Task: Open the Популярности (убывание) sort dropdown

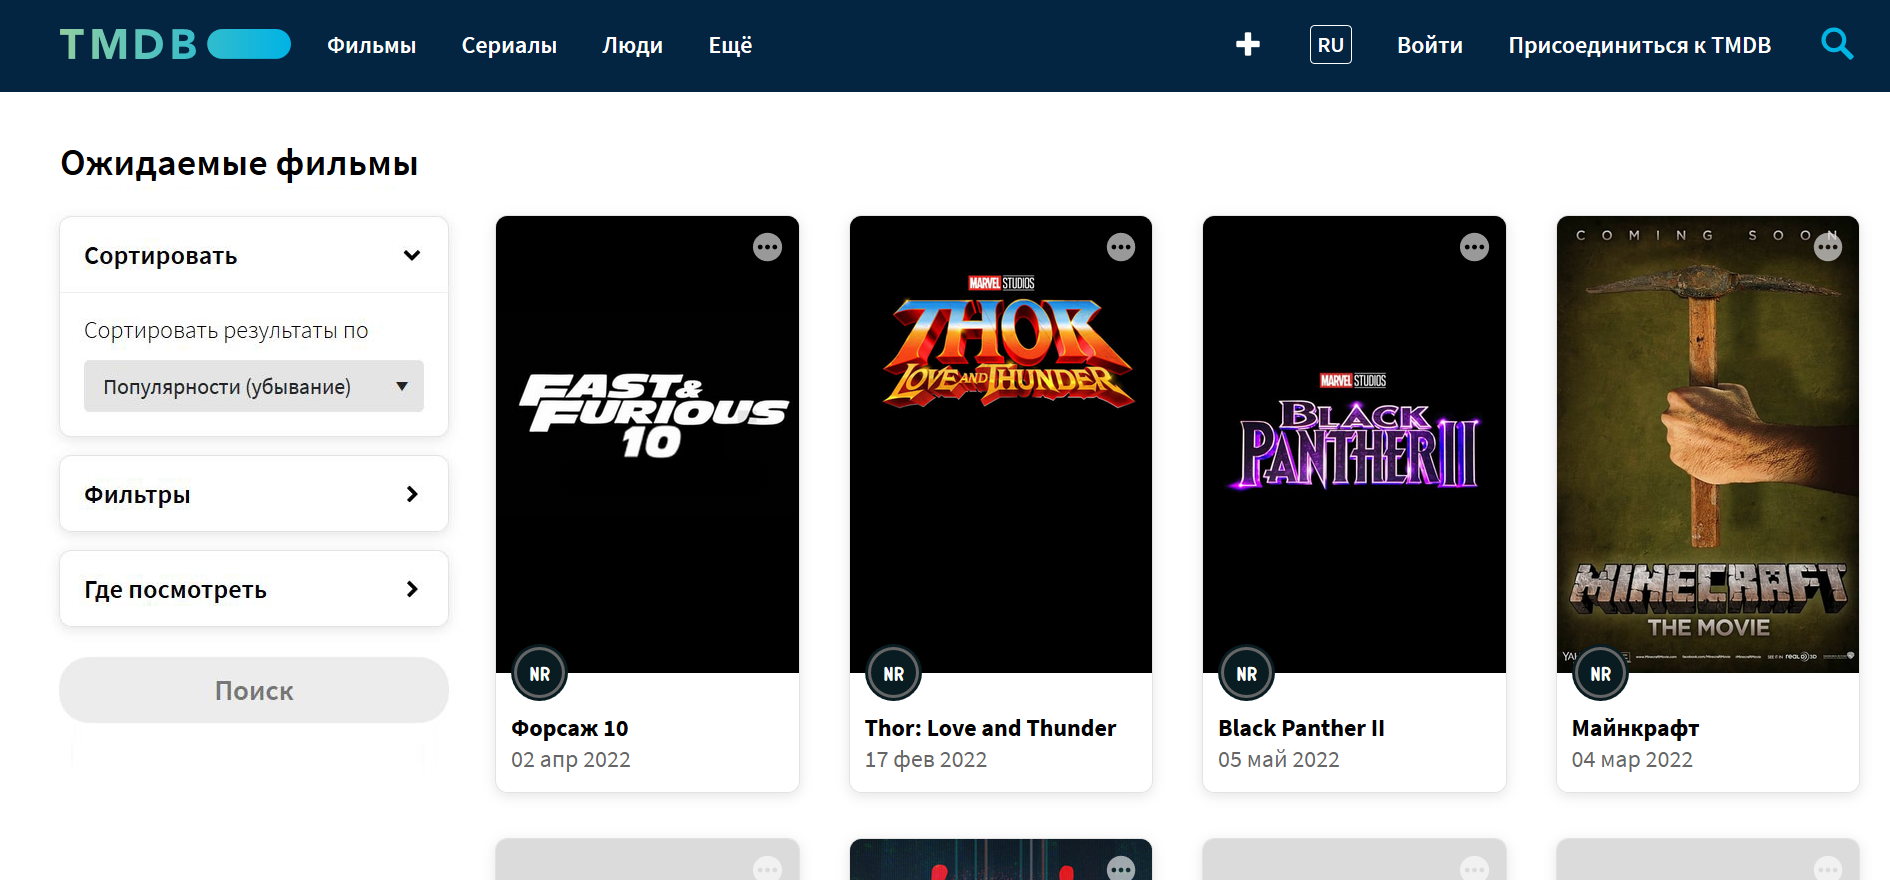Action: [253, 386]
